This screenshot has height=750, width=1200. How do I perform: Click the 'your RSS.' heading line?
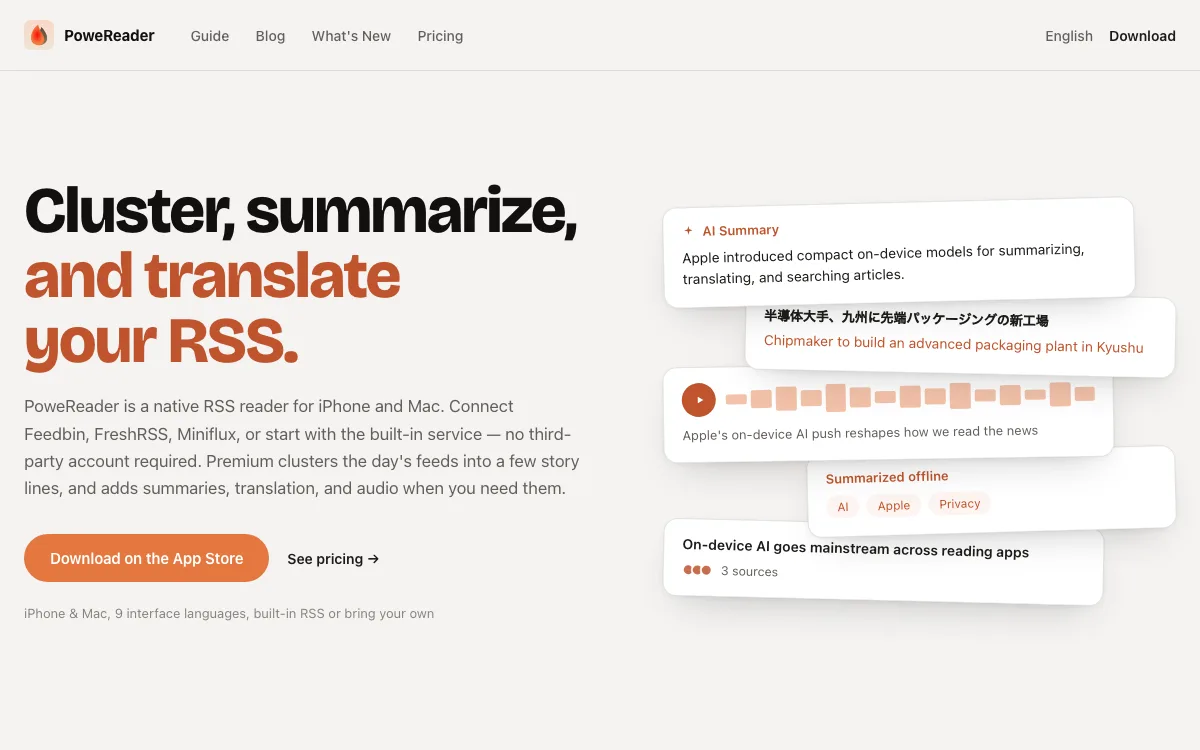click(161, 342)
